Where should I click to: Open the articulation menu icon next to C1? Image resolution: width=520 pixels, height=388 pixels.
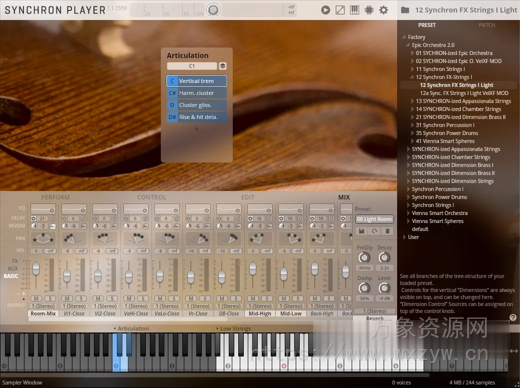tap(223, 66)
